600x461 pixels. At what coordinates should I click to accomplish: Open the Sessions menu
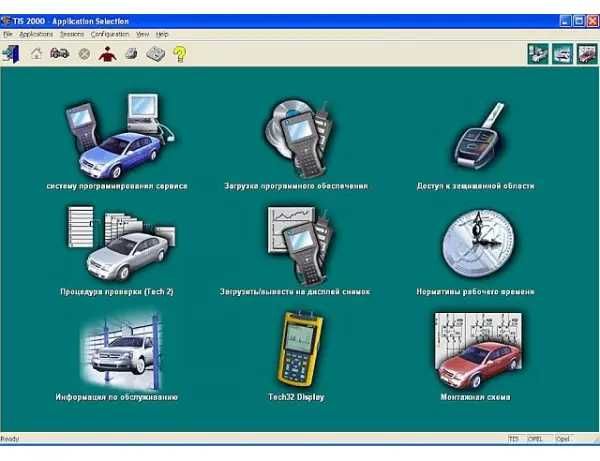pyautogui.click(x=72, y=34)
